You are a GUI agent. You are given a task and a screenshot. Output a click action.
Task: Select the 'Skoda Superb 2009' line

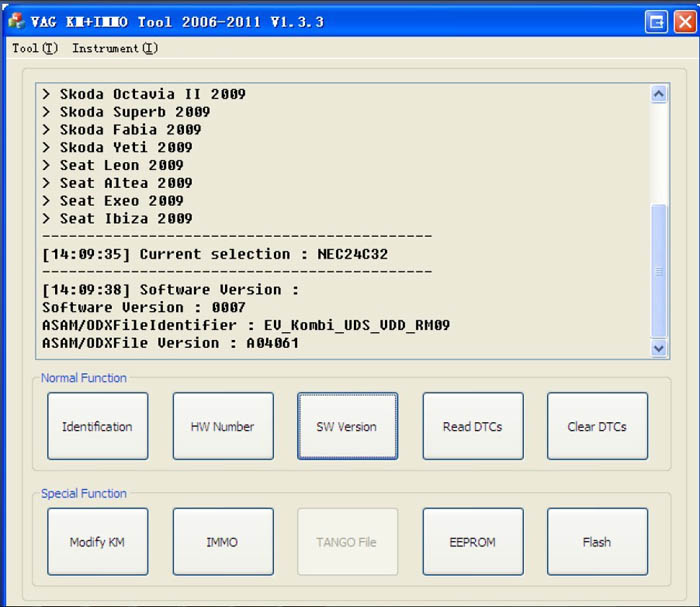pyautogui.click(x=126, y=112)
